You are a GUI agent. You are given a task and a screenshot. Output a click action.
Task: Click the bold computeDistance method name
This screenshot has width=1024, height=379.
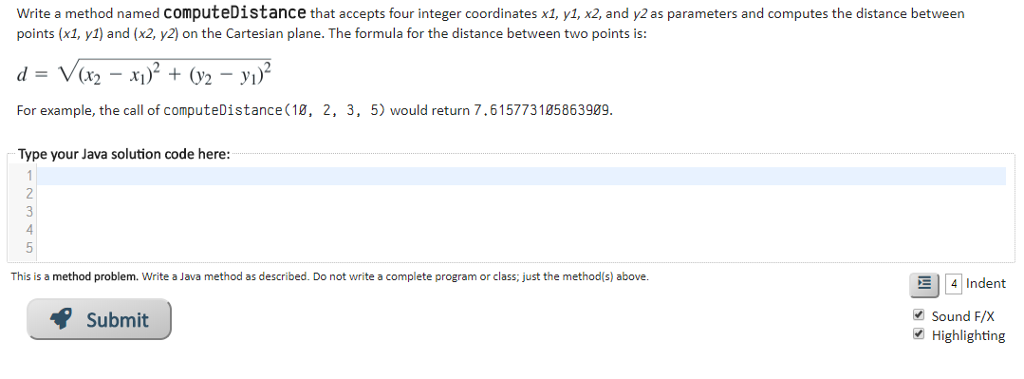click(234, 12)
